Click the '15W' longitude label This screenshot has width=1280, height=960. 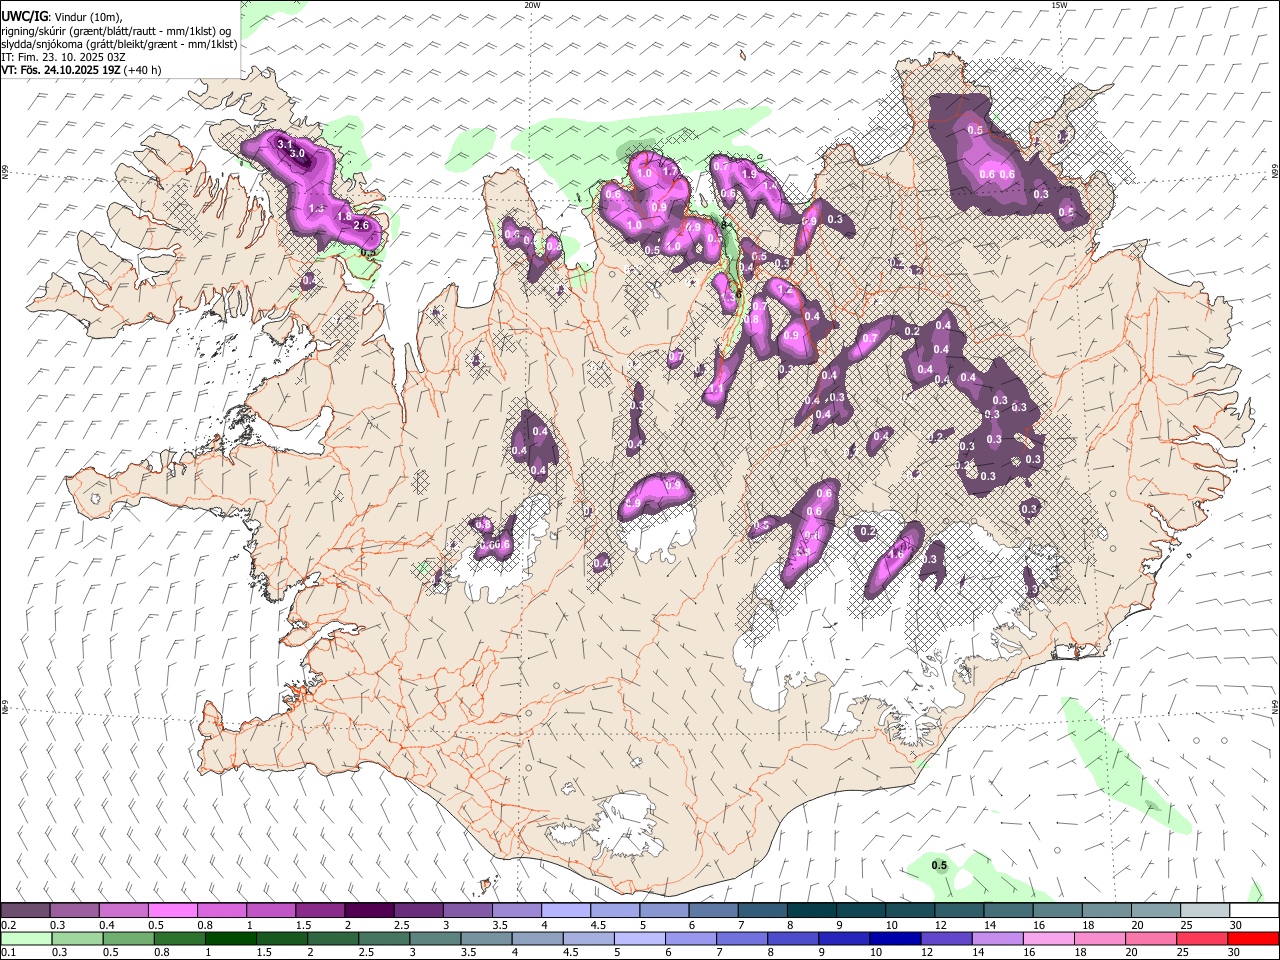click(x=1059, y=5)
